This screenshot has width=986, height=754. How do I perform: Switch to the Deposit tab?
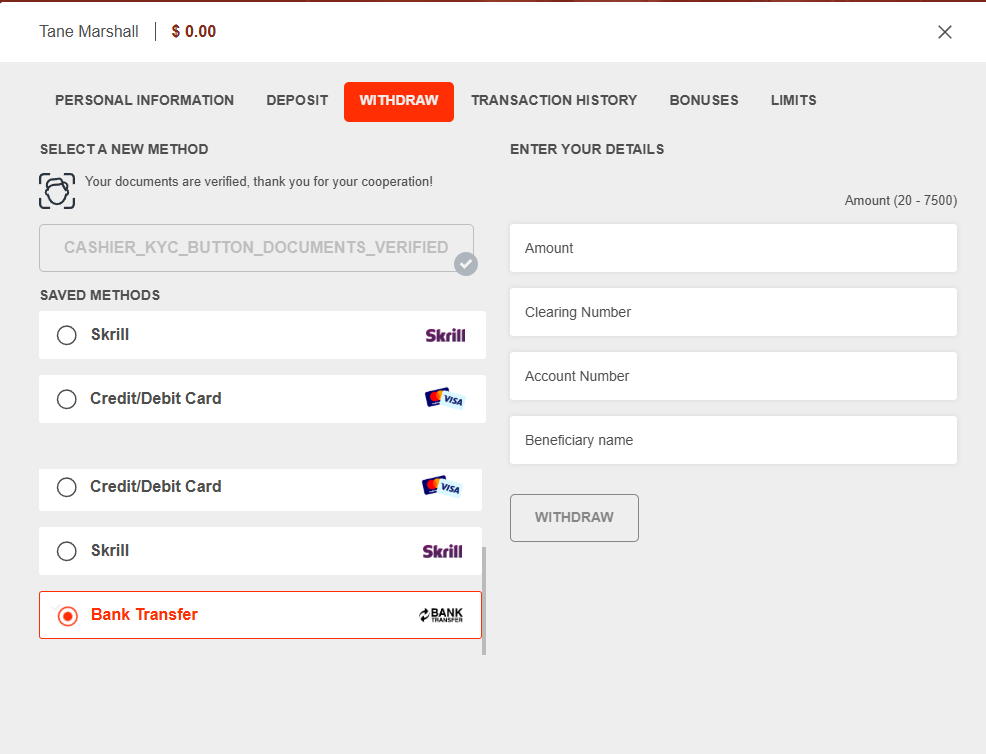coord(297,101)
